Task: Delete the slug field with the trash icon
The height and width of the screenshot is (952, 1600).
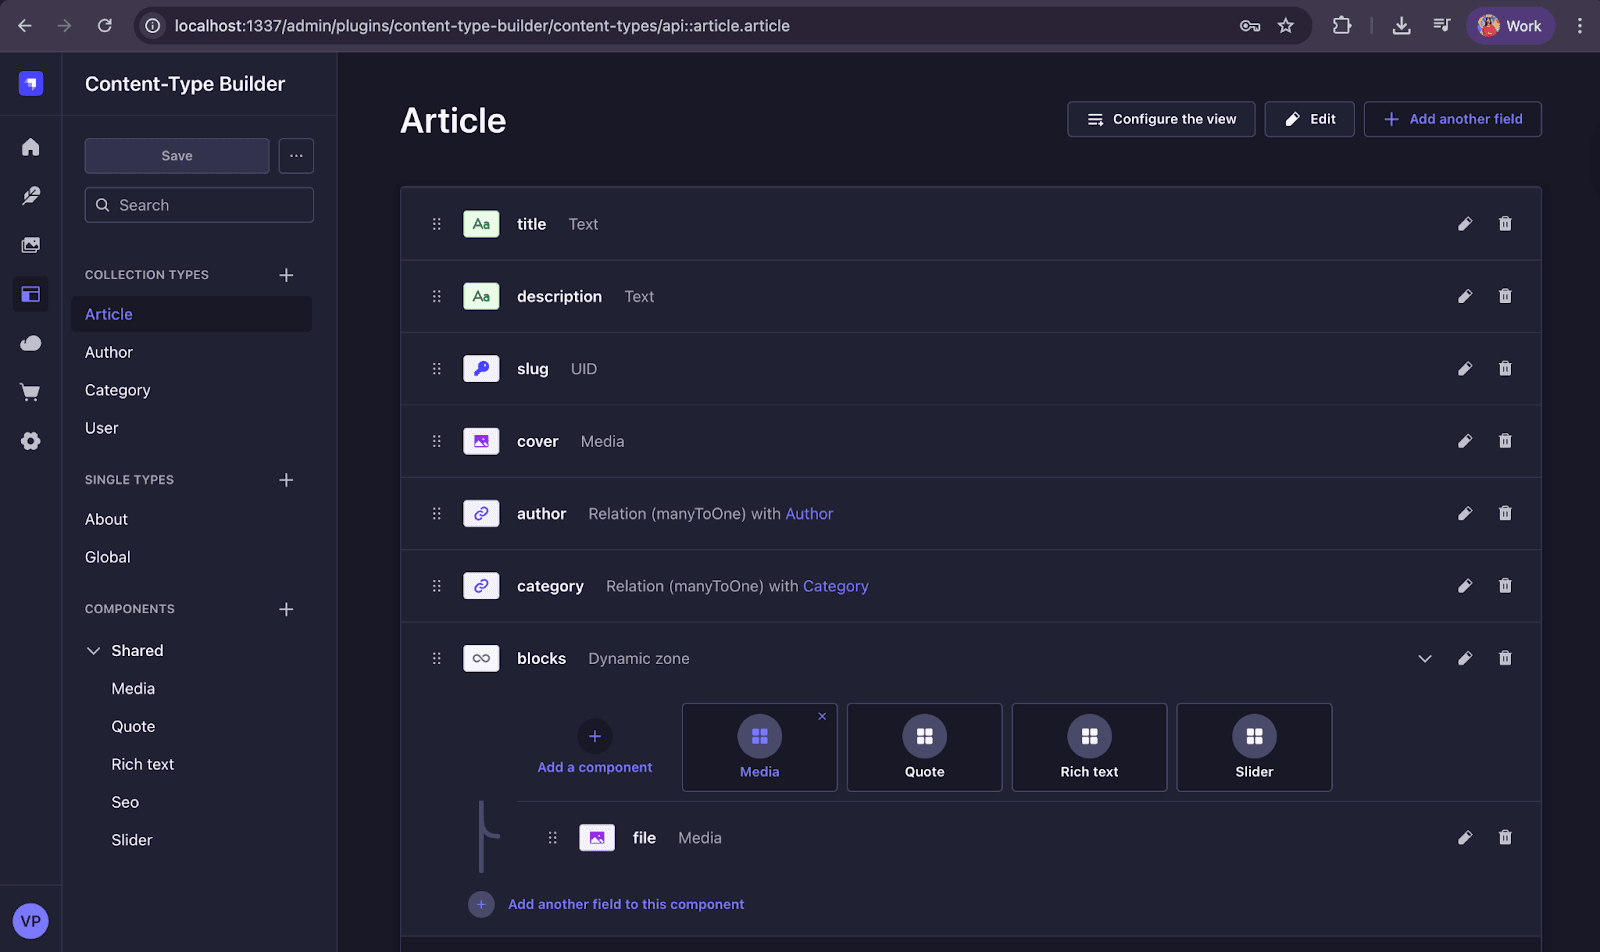Action: [x=1505, y=368]
